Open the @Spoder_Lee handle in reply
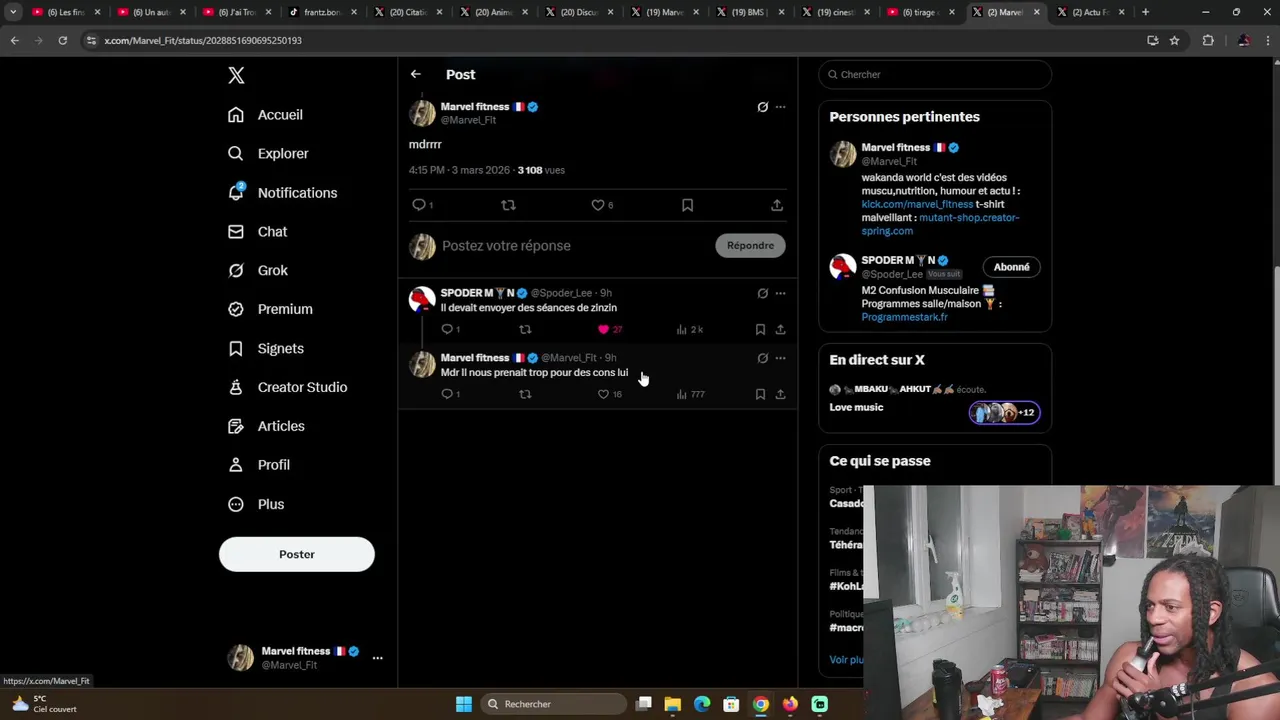The height and width of the screenshot is (720, 1280). pos(561,293)
